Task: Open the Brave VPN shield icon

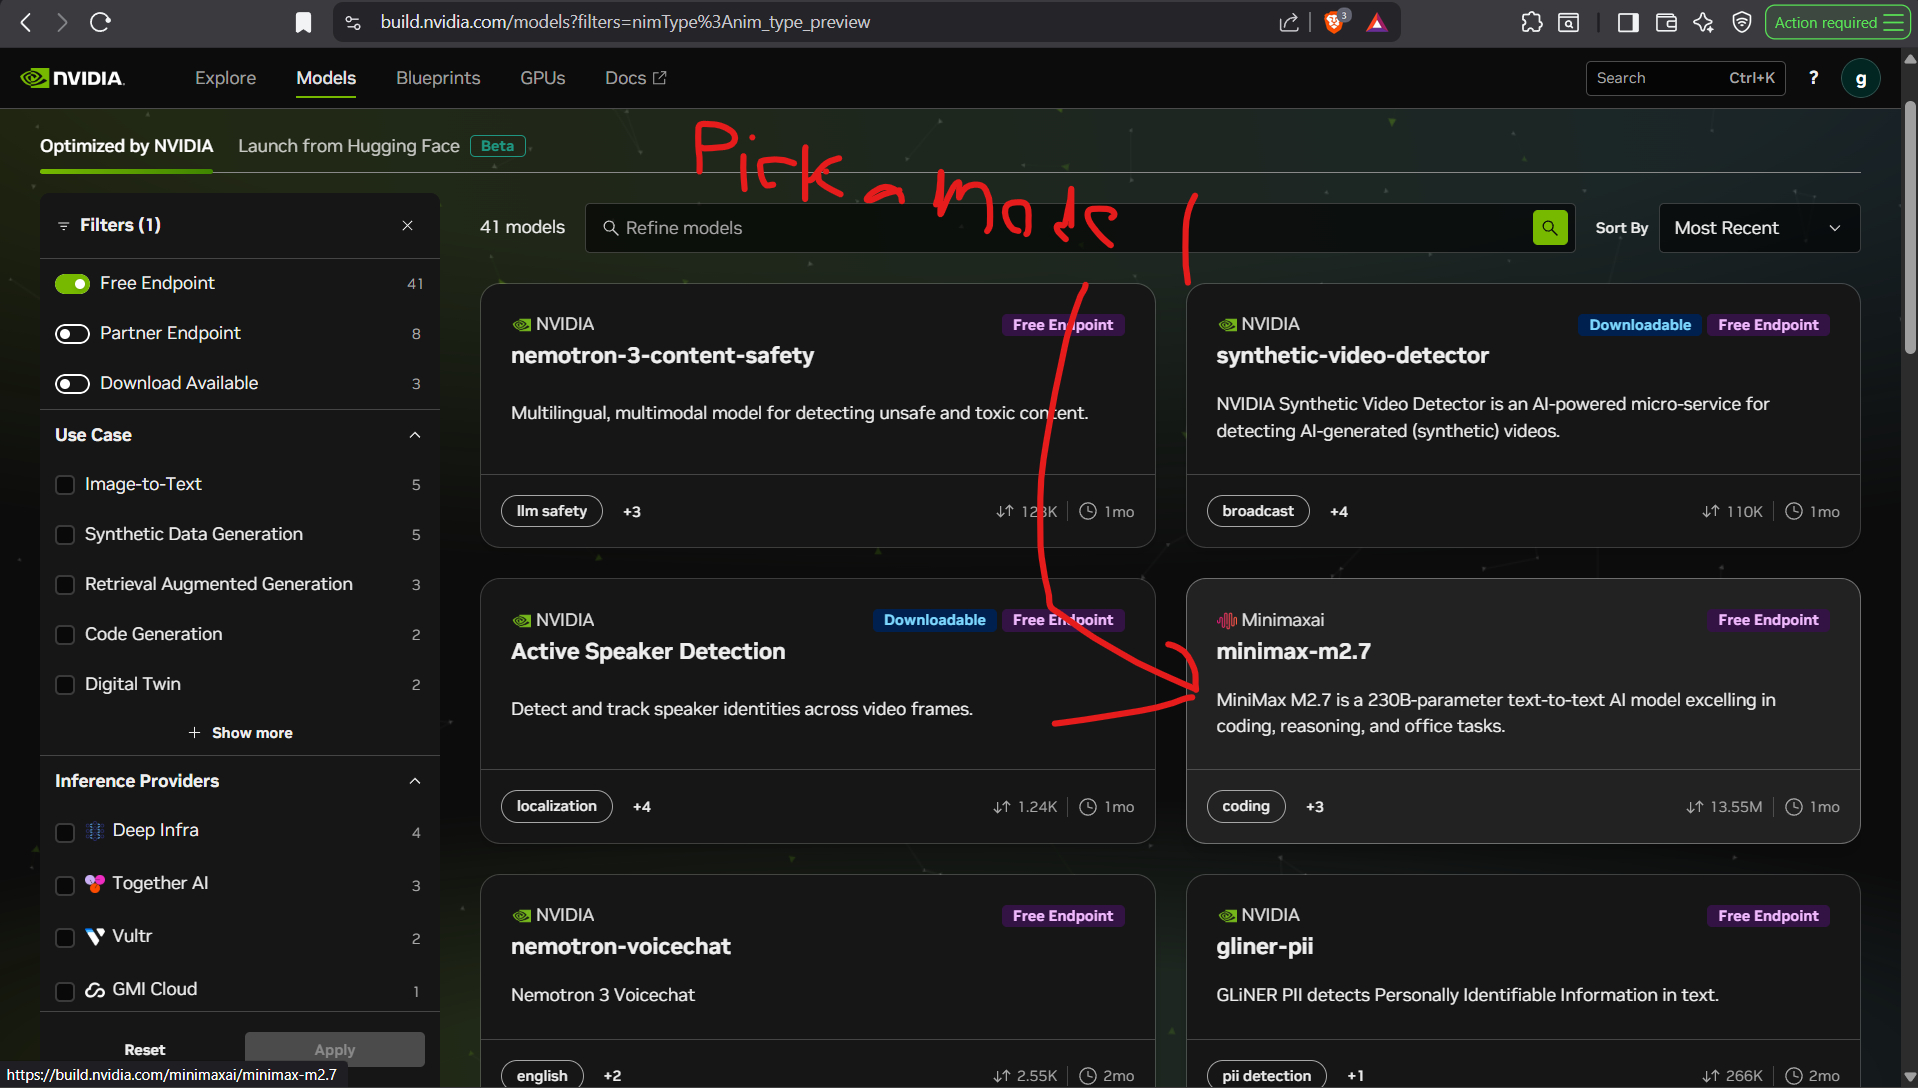Action: pos(1742,22)
